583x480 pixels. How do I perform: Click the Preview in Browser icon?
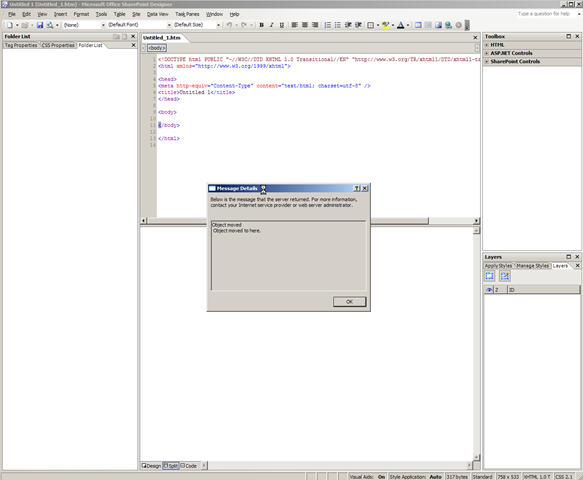click(49, 25)
